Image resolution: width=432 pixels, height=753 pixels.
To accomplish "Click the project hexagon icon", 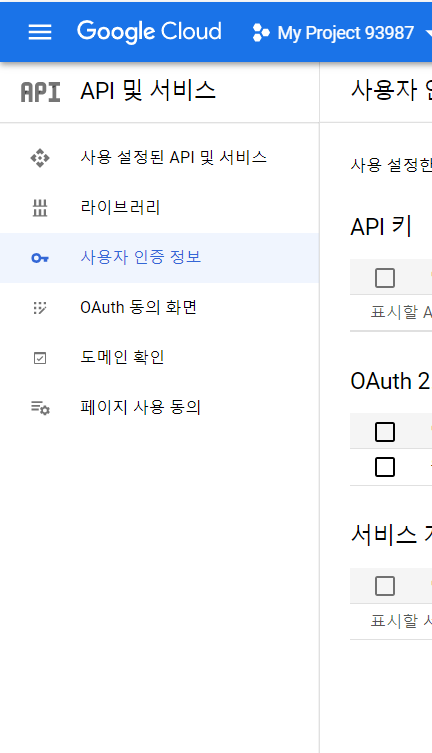I will [261, 33].
